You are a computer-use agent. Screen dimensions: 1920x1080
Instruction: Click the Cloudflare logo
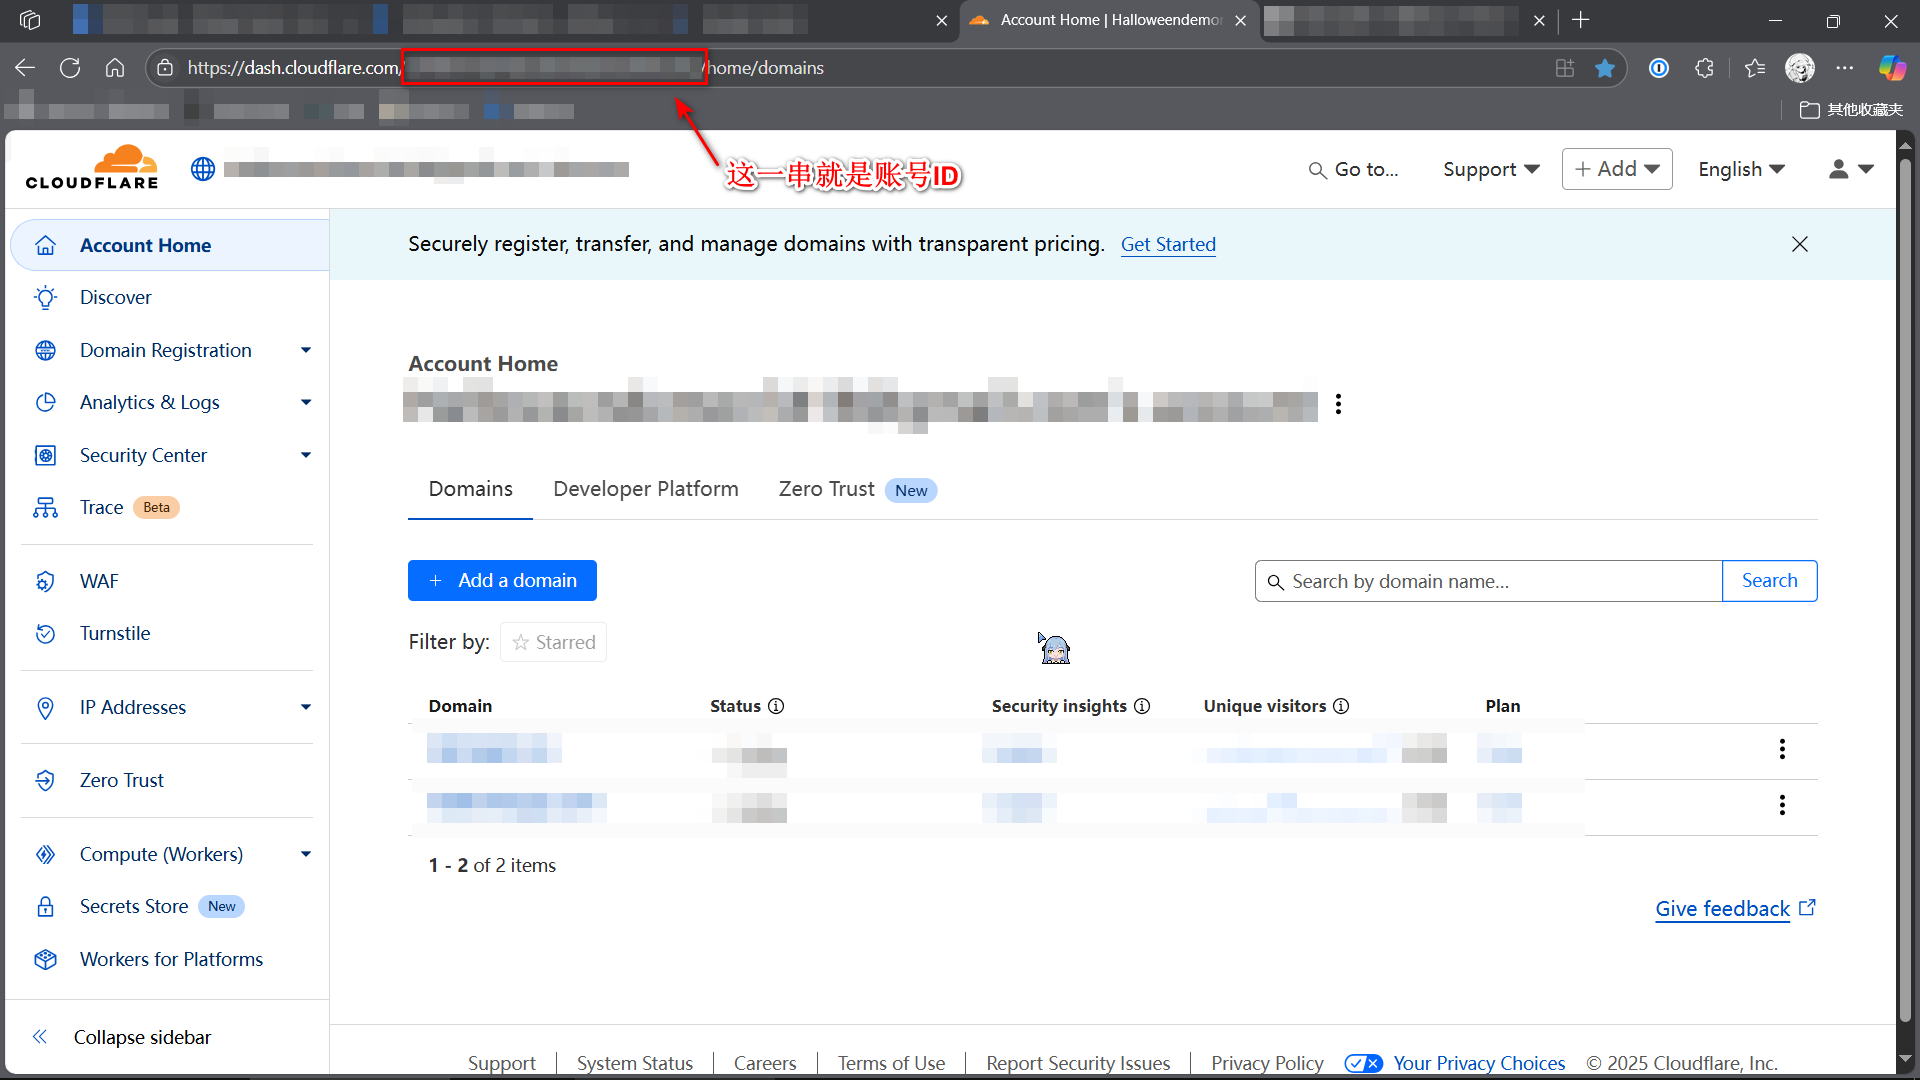point(92,168)
